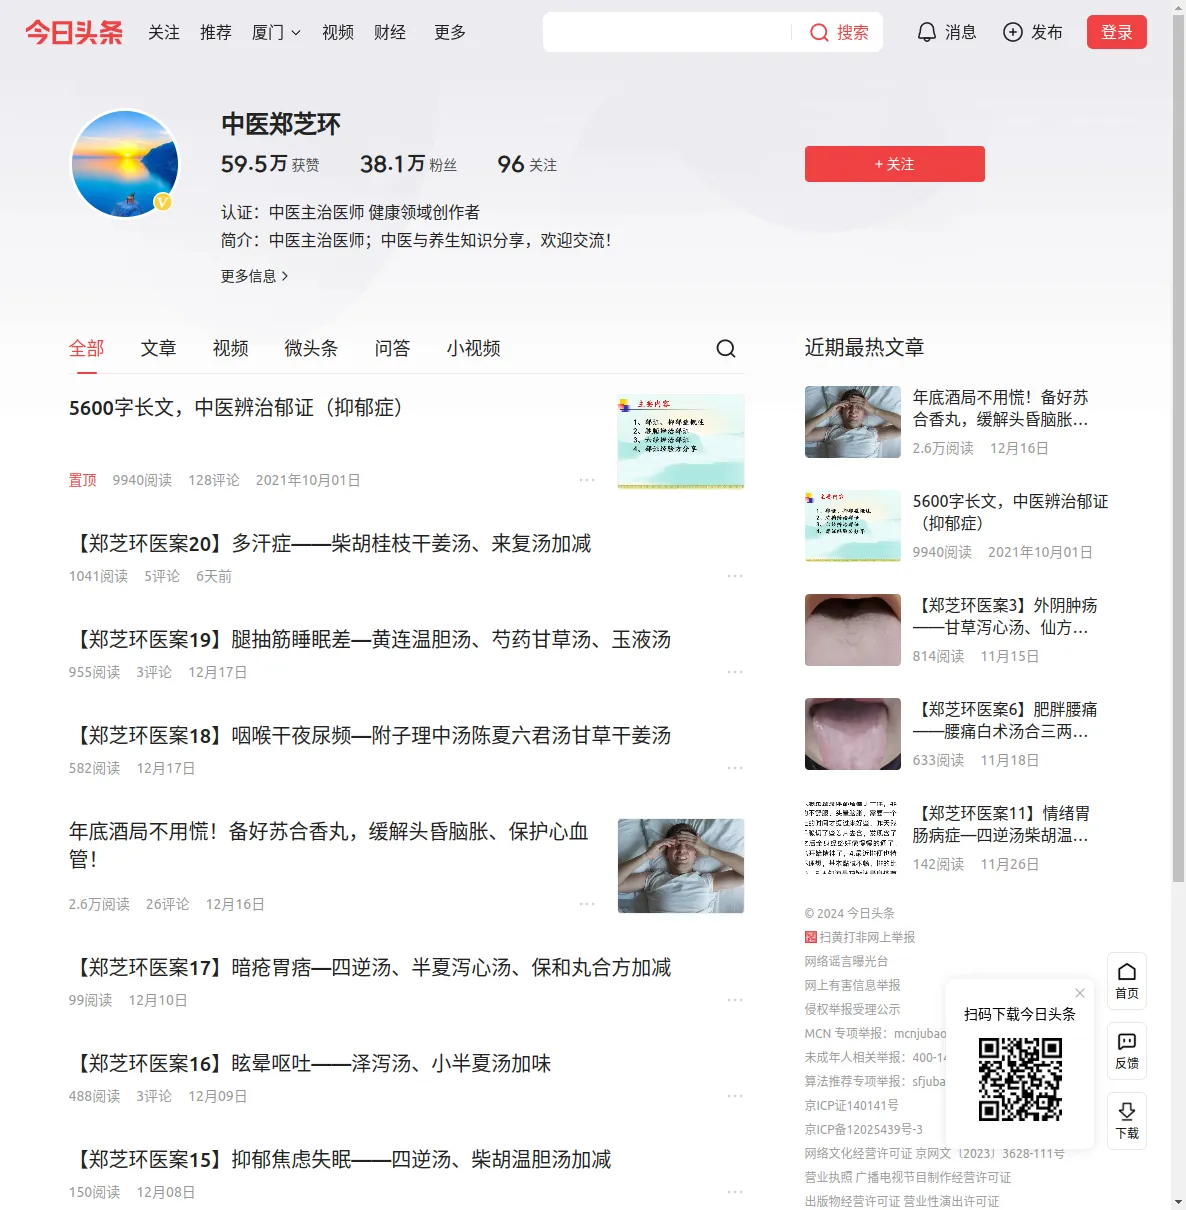Switch to the 文章 tab
The height and width of the screenshot is (1210, 1186).
click(x=159, y=348)
